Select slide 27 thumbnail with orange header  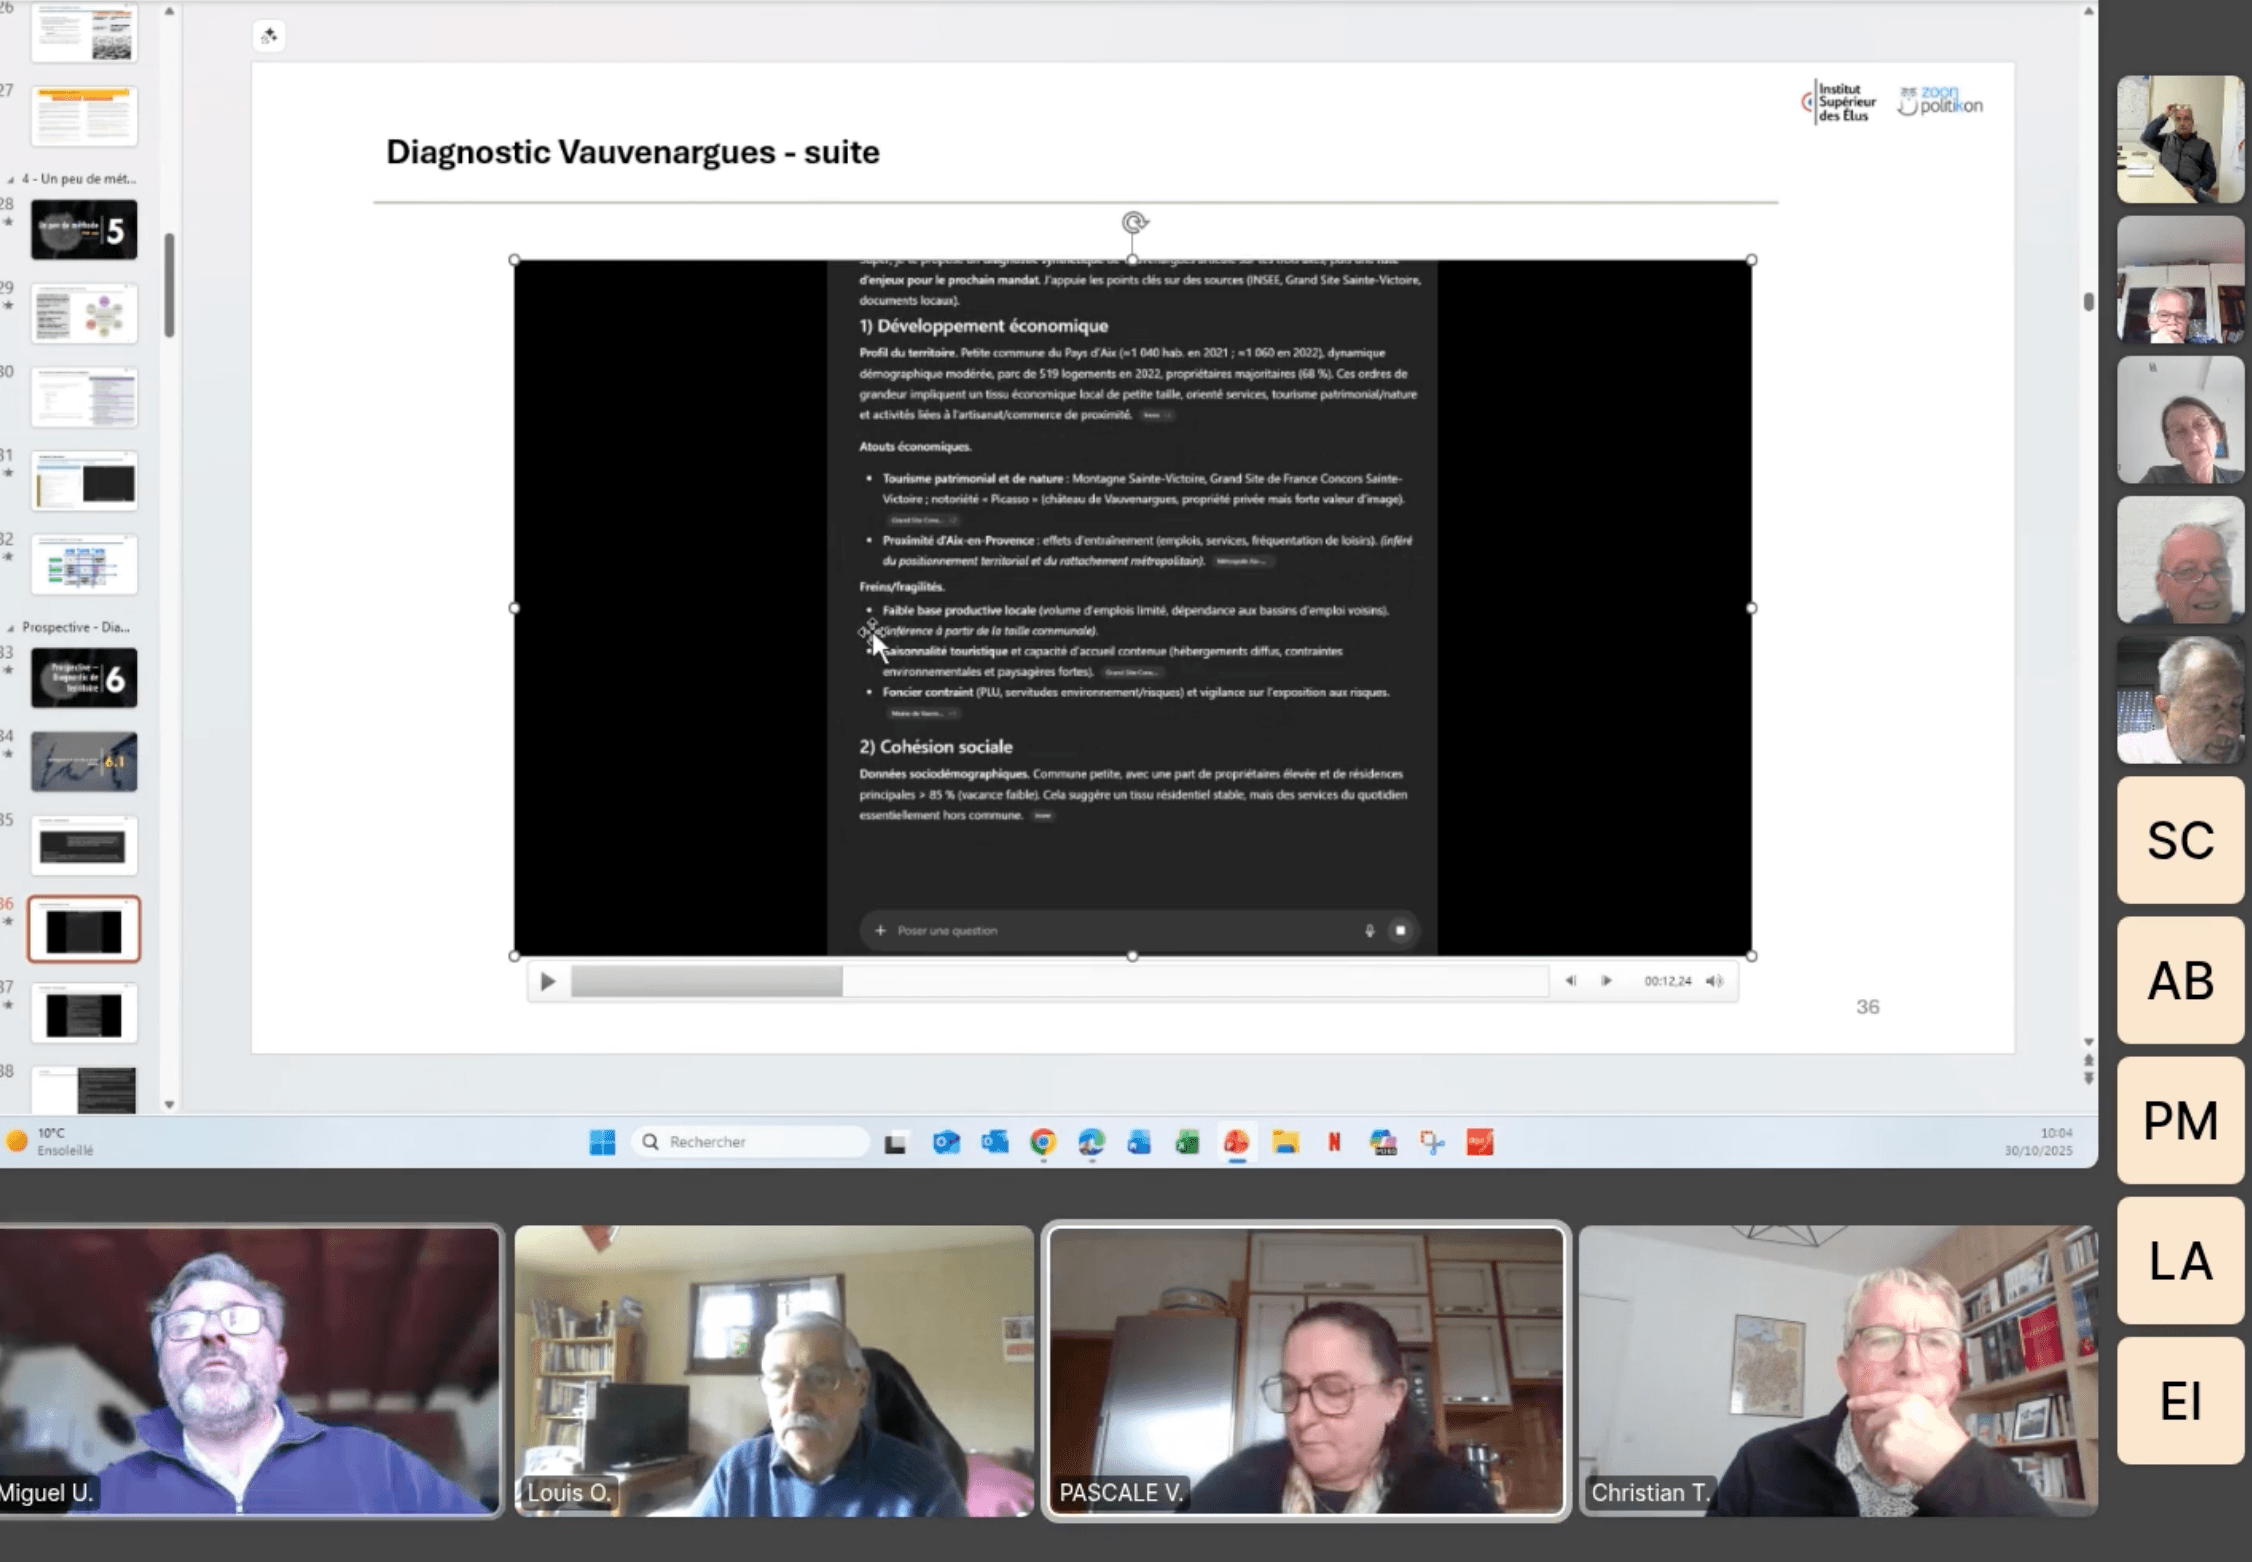(84, 116)
